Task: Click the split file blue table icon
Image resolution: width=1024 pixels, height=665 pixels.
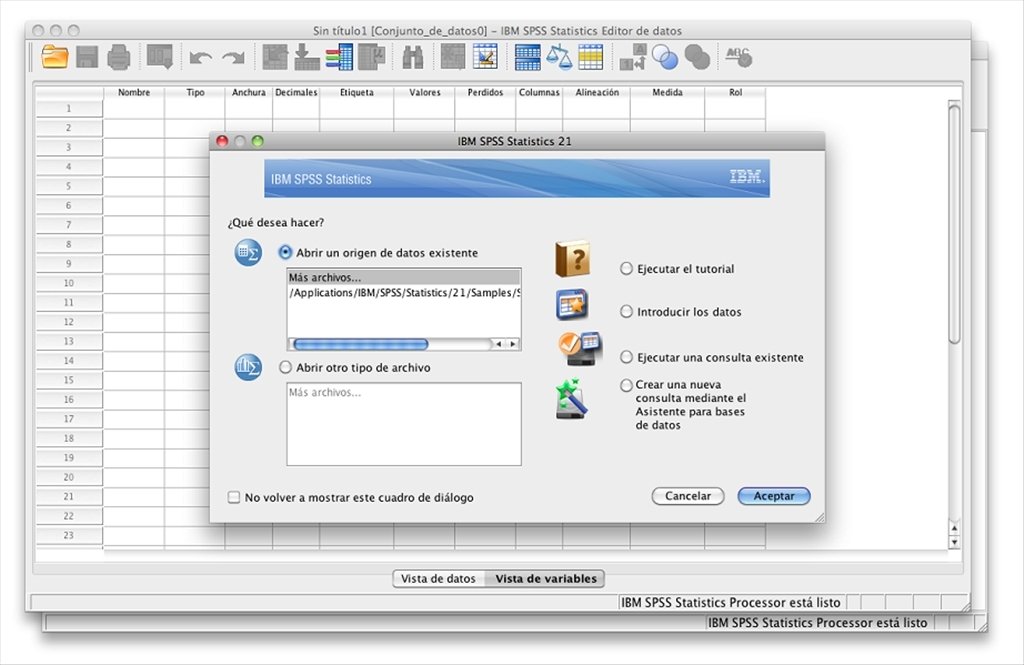Action: (x=527, y=57)
